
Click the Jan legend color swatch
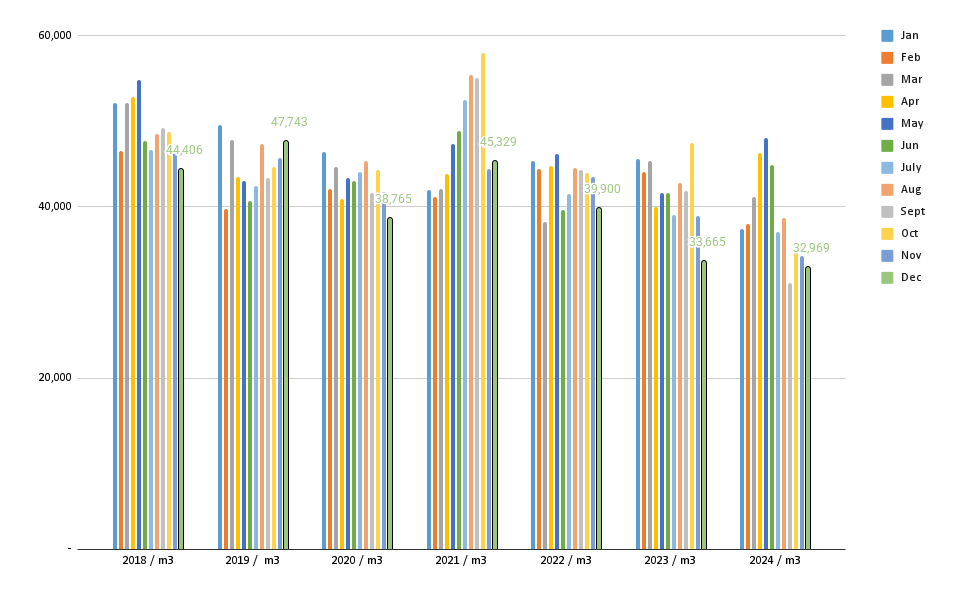[887, 36]
